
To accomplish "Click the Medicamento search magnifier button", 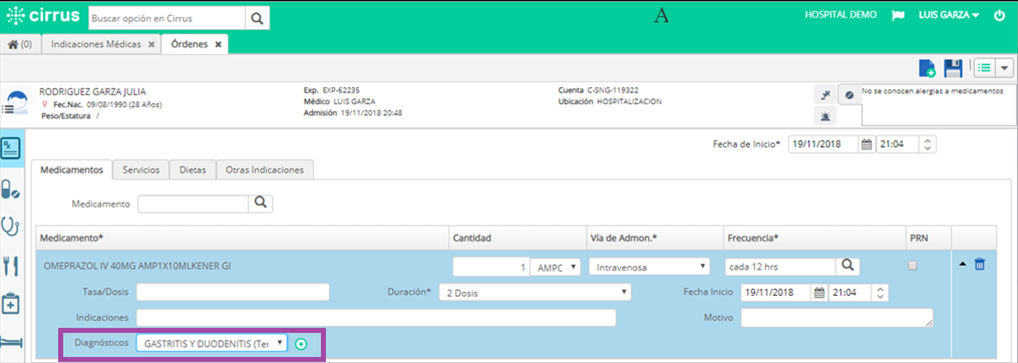I will point(261,203).
